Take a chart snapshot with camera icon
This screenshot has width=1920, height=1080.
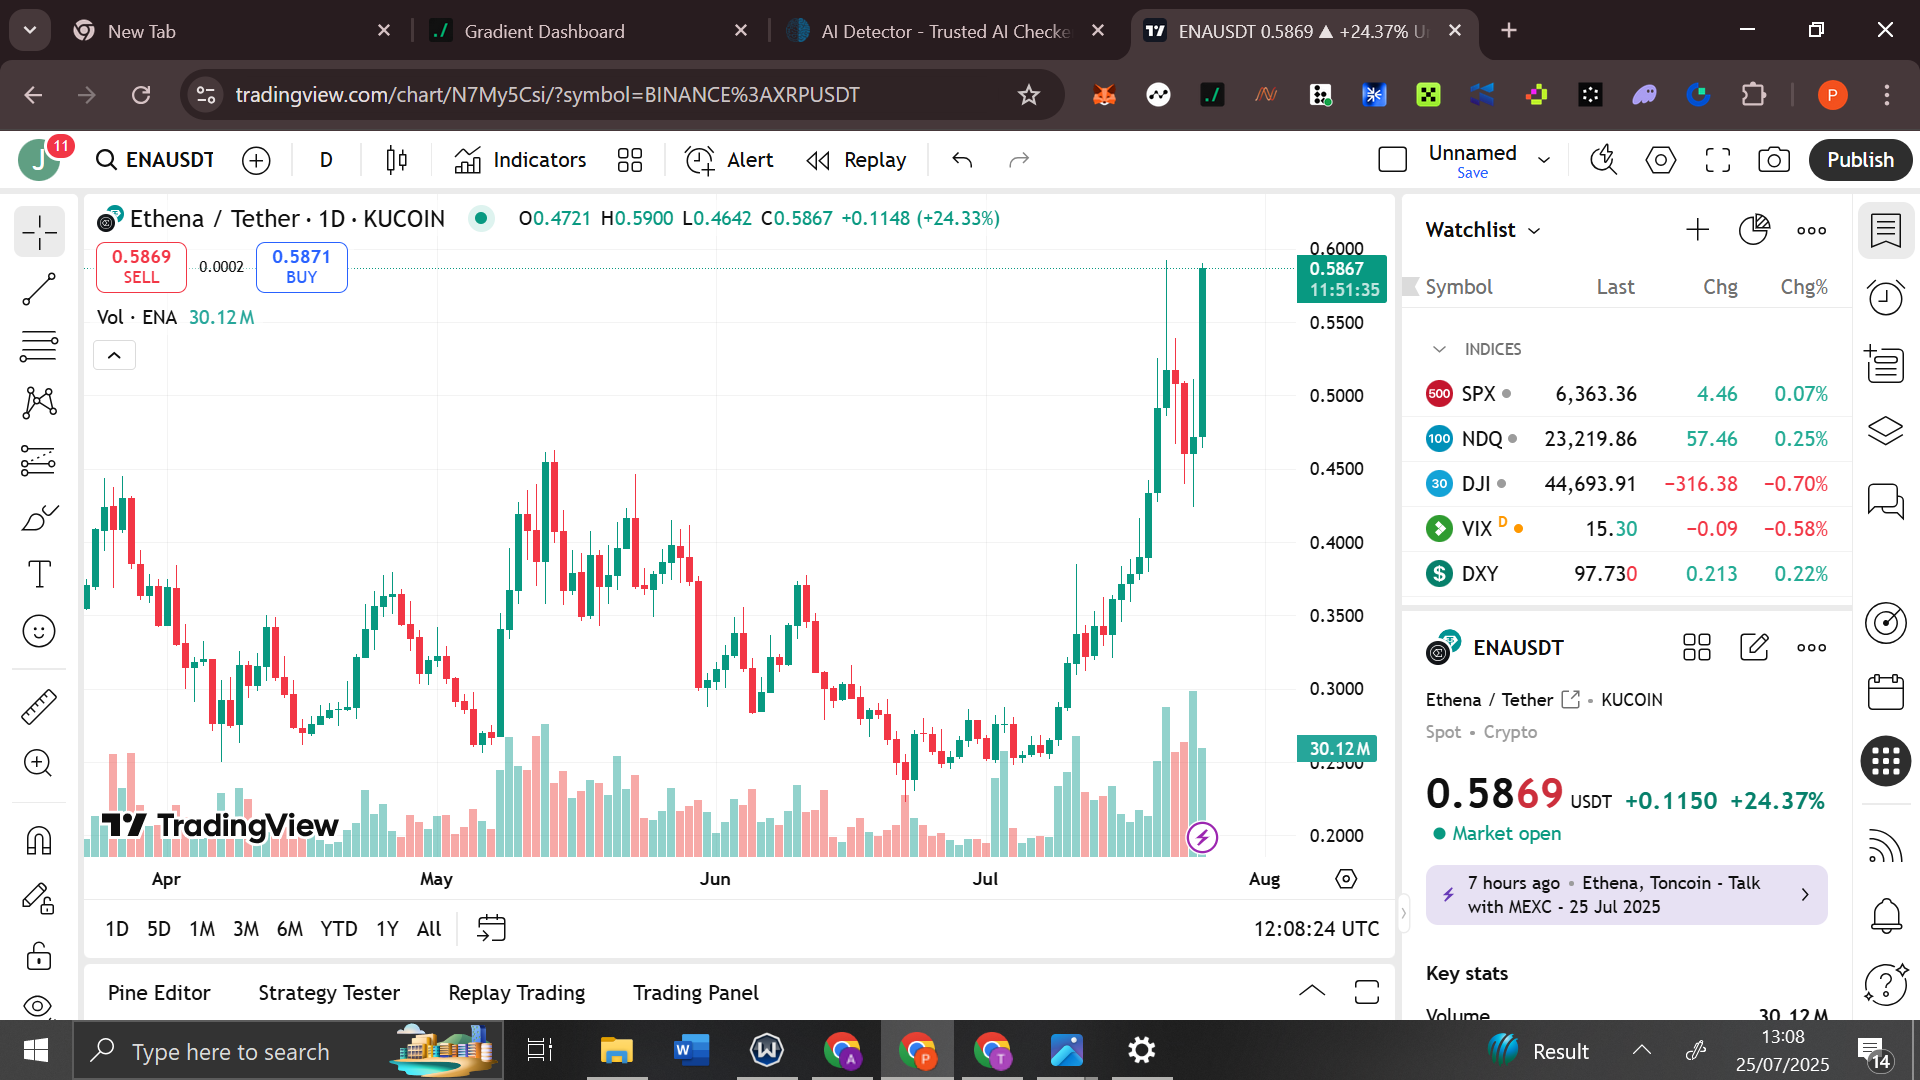click(x=1774, y=160)
